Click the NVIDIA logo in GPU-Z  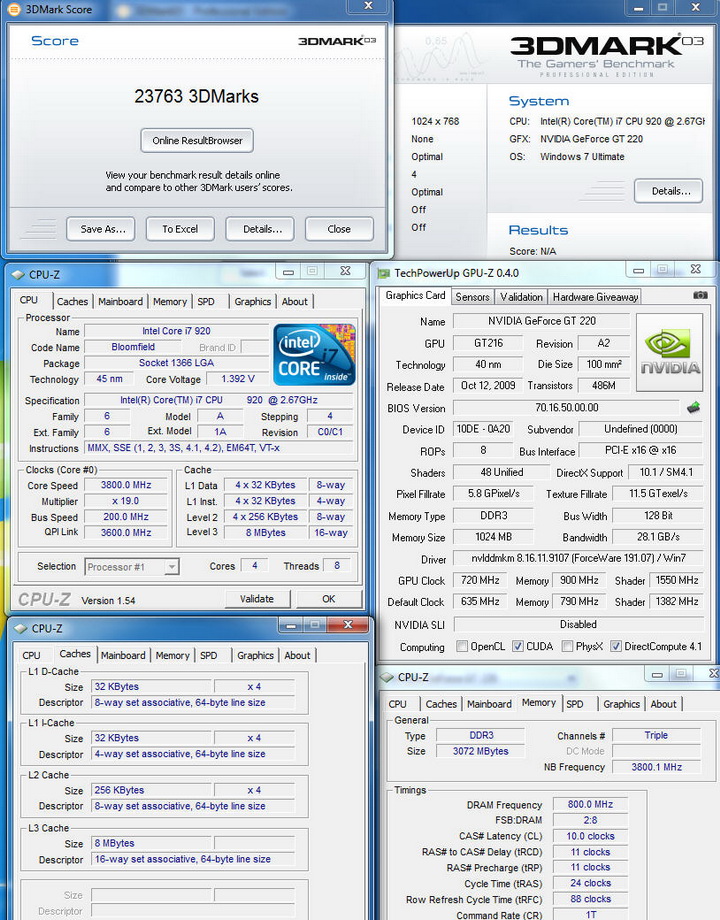(670, 352)
